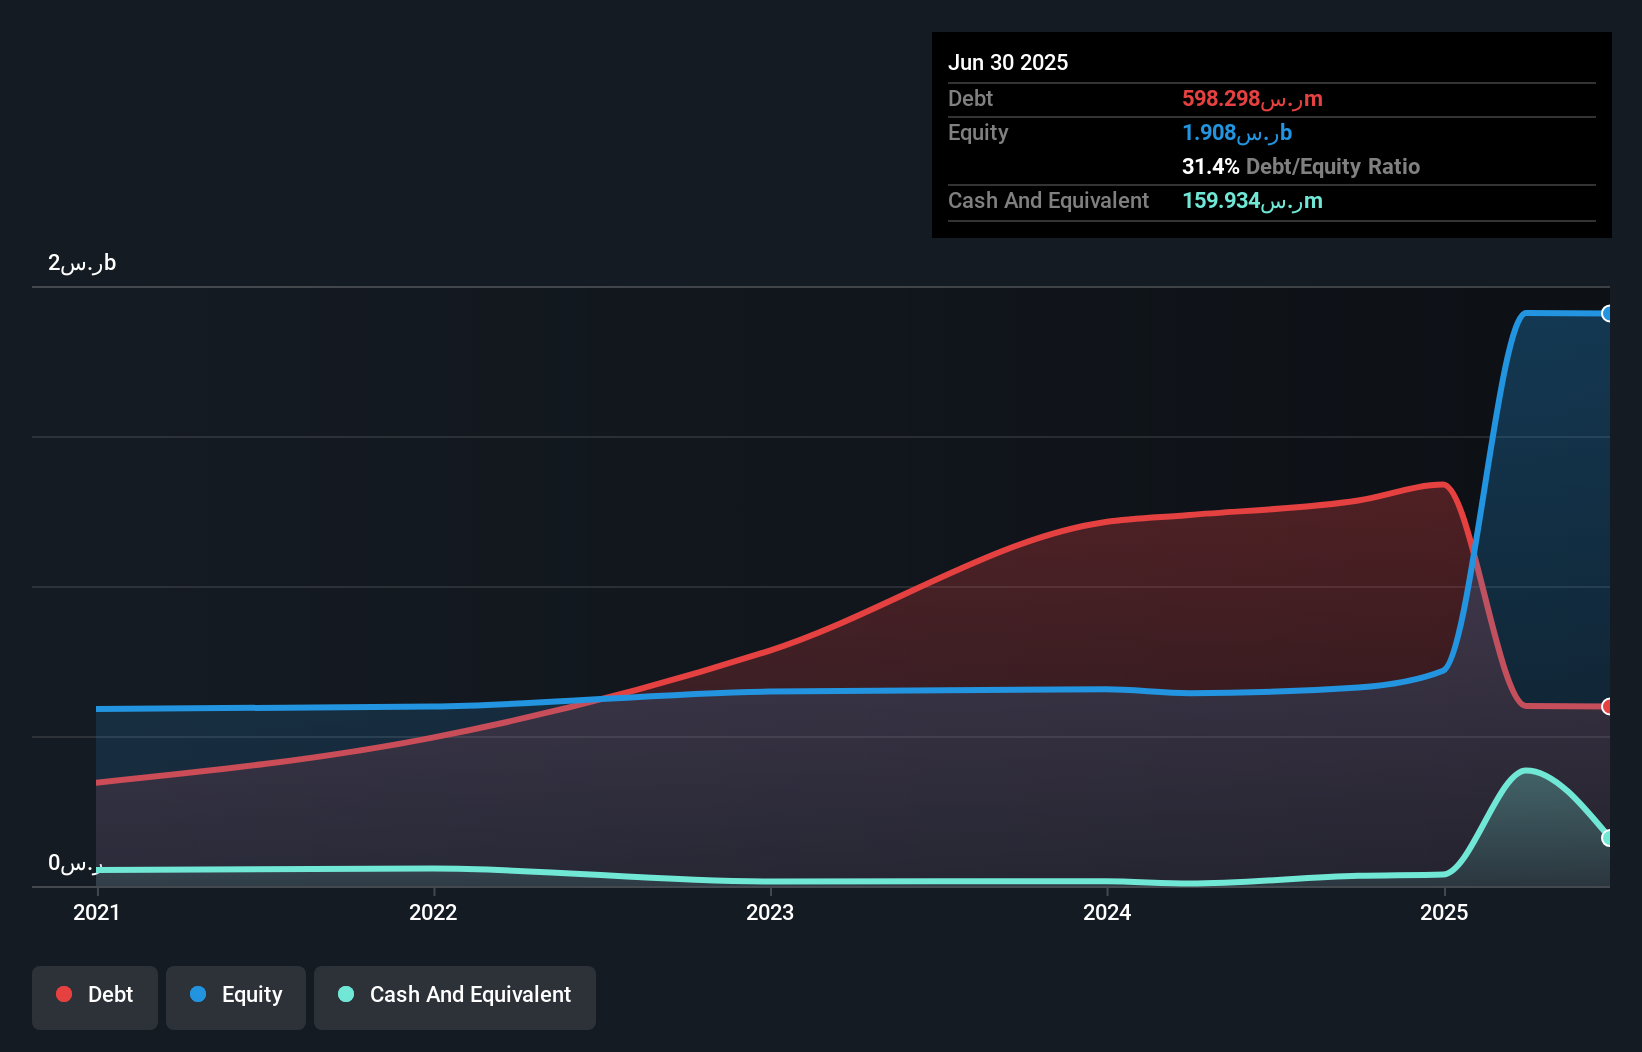Click the 31.4% Debt/Equity Ratio text
The height and width of the screenshot is (1052, 1642).
pyautogui.click(x=1301, y=166)
